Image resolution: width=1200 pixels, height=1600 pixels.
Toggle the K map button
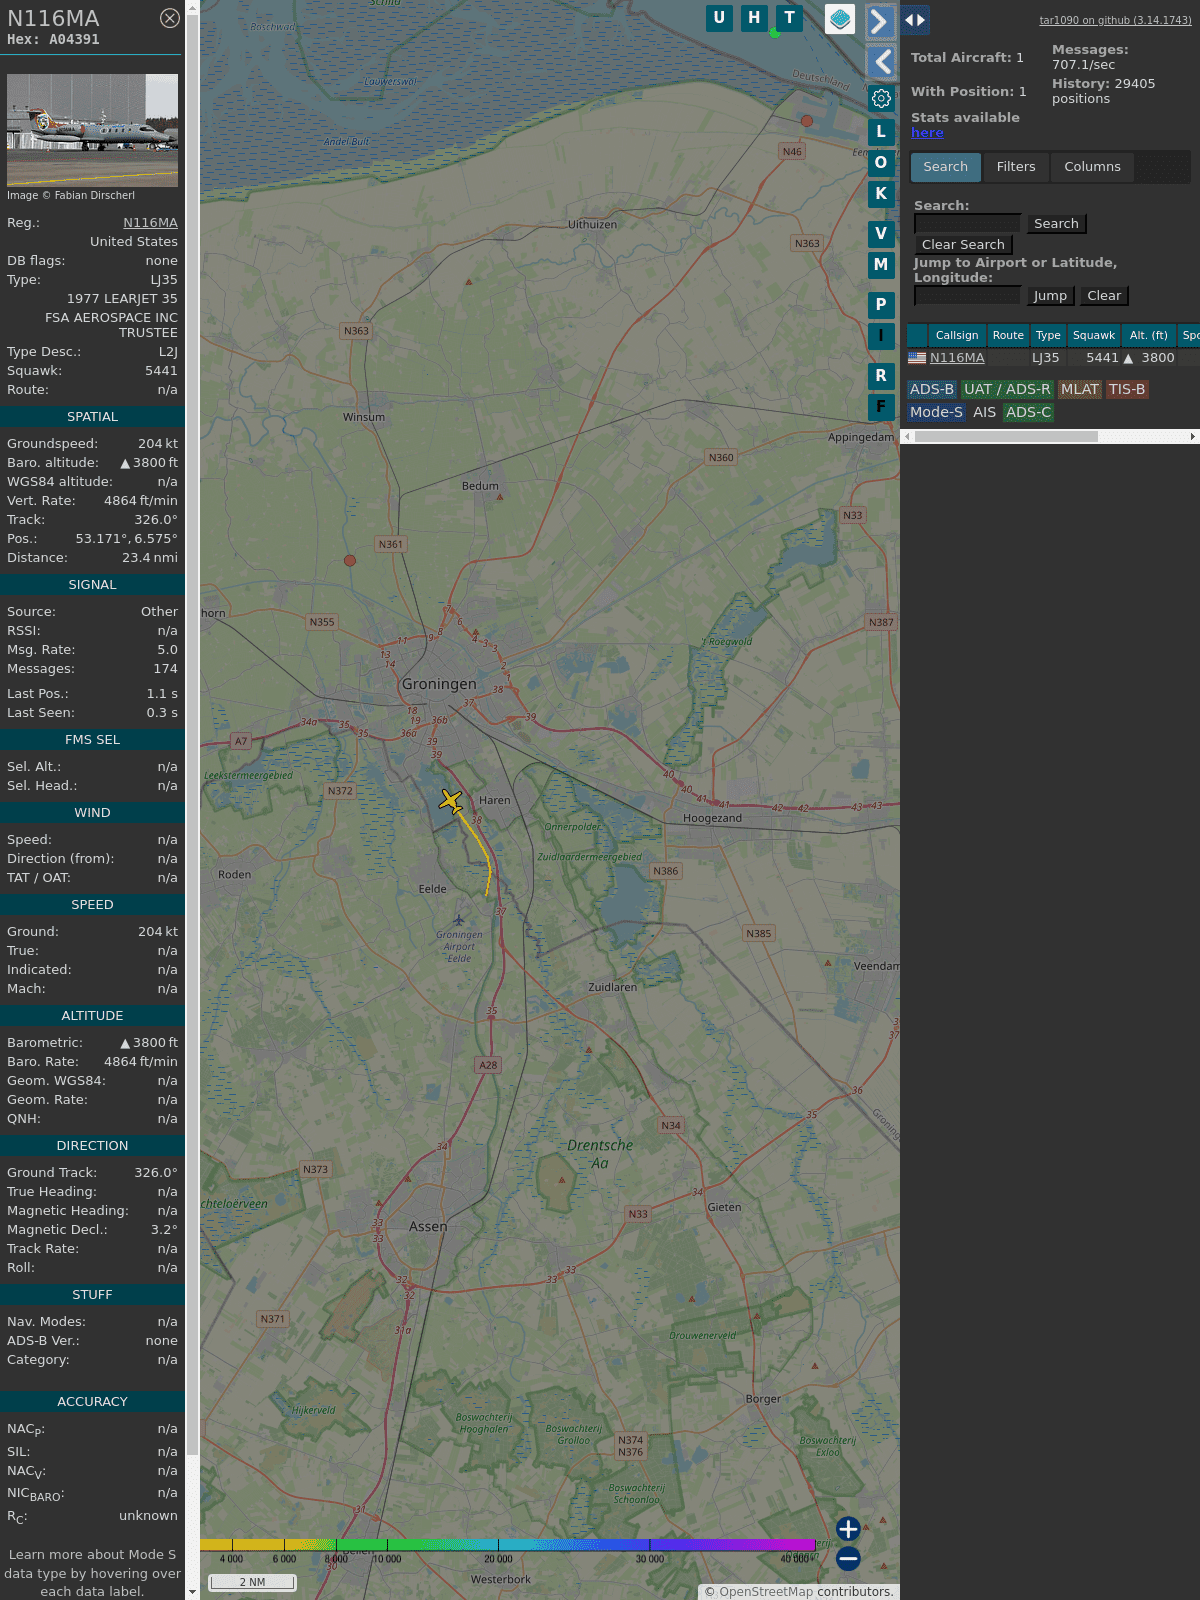tap(881, 193)
